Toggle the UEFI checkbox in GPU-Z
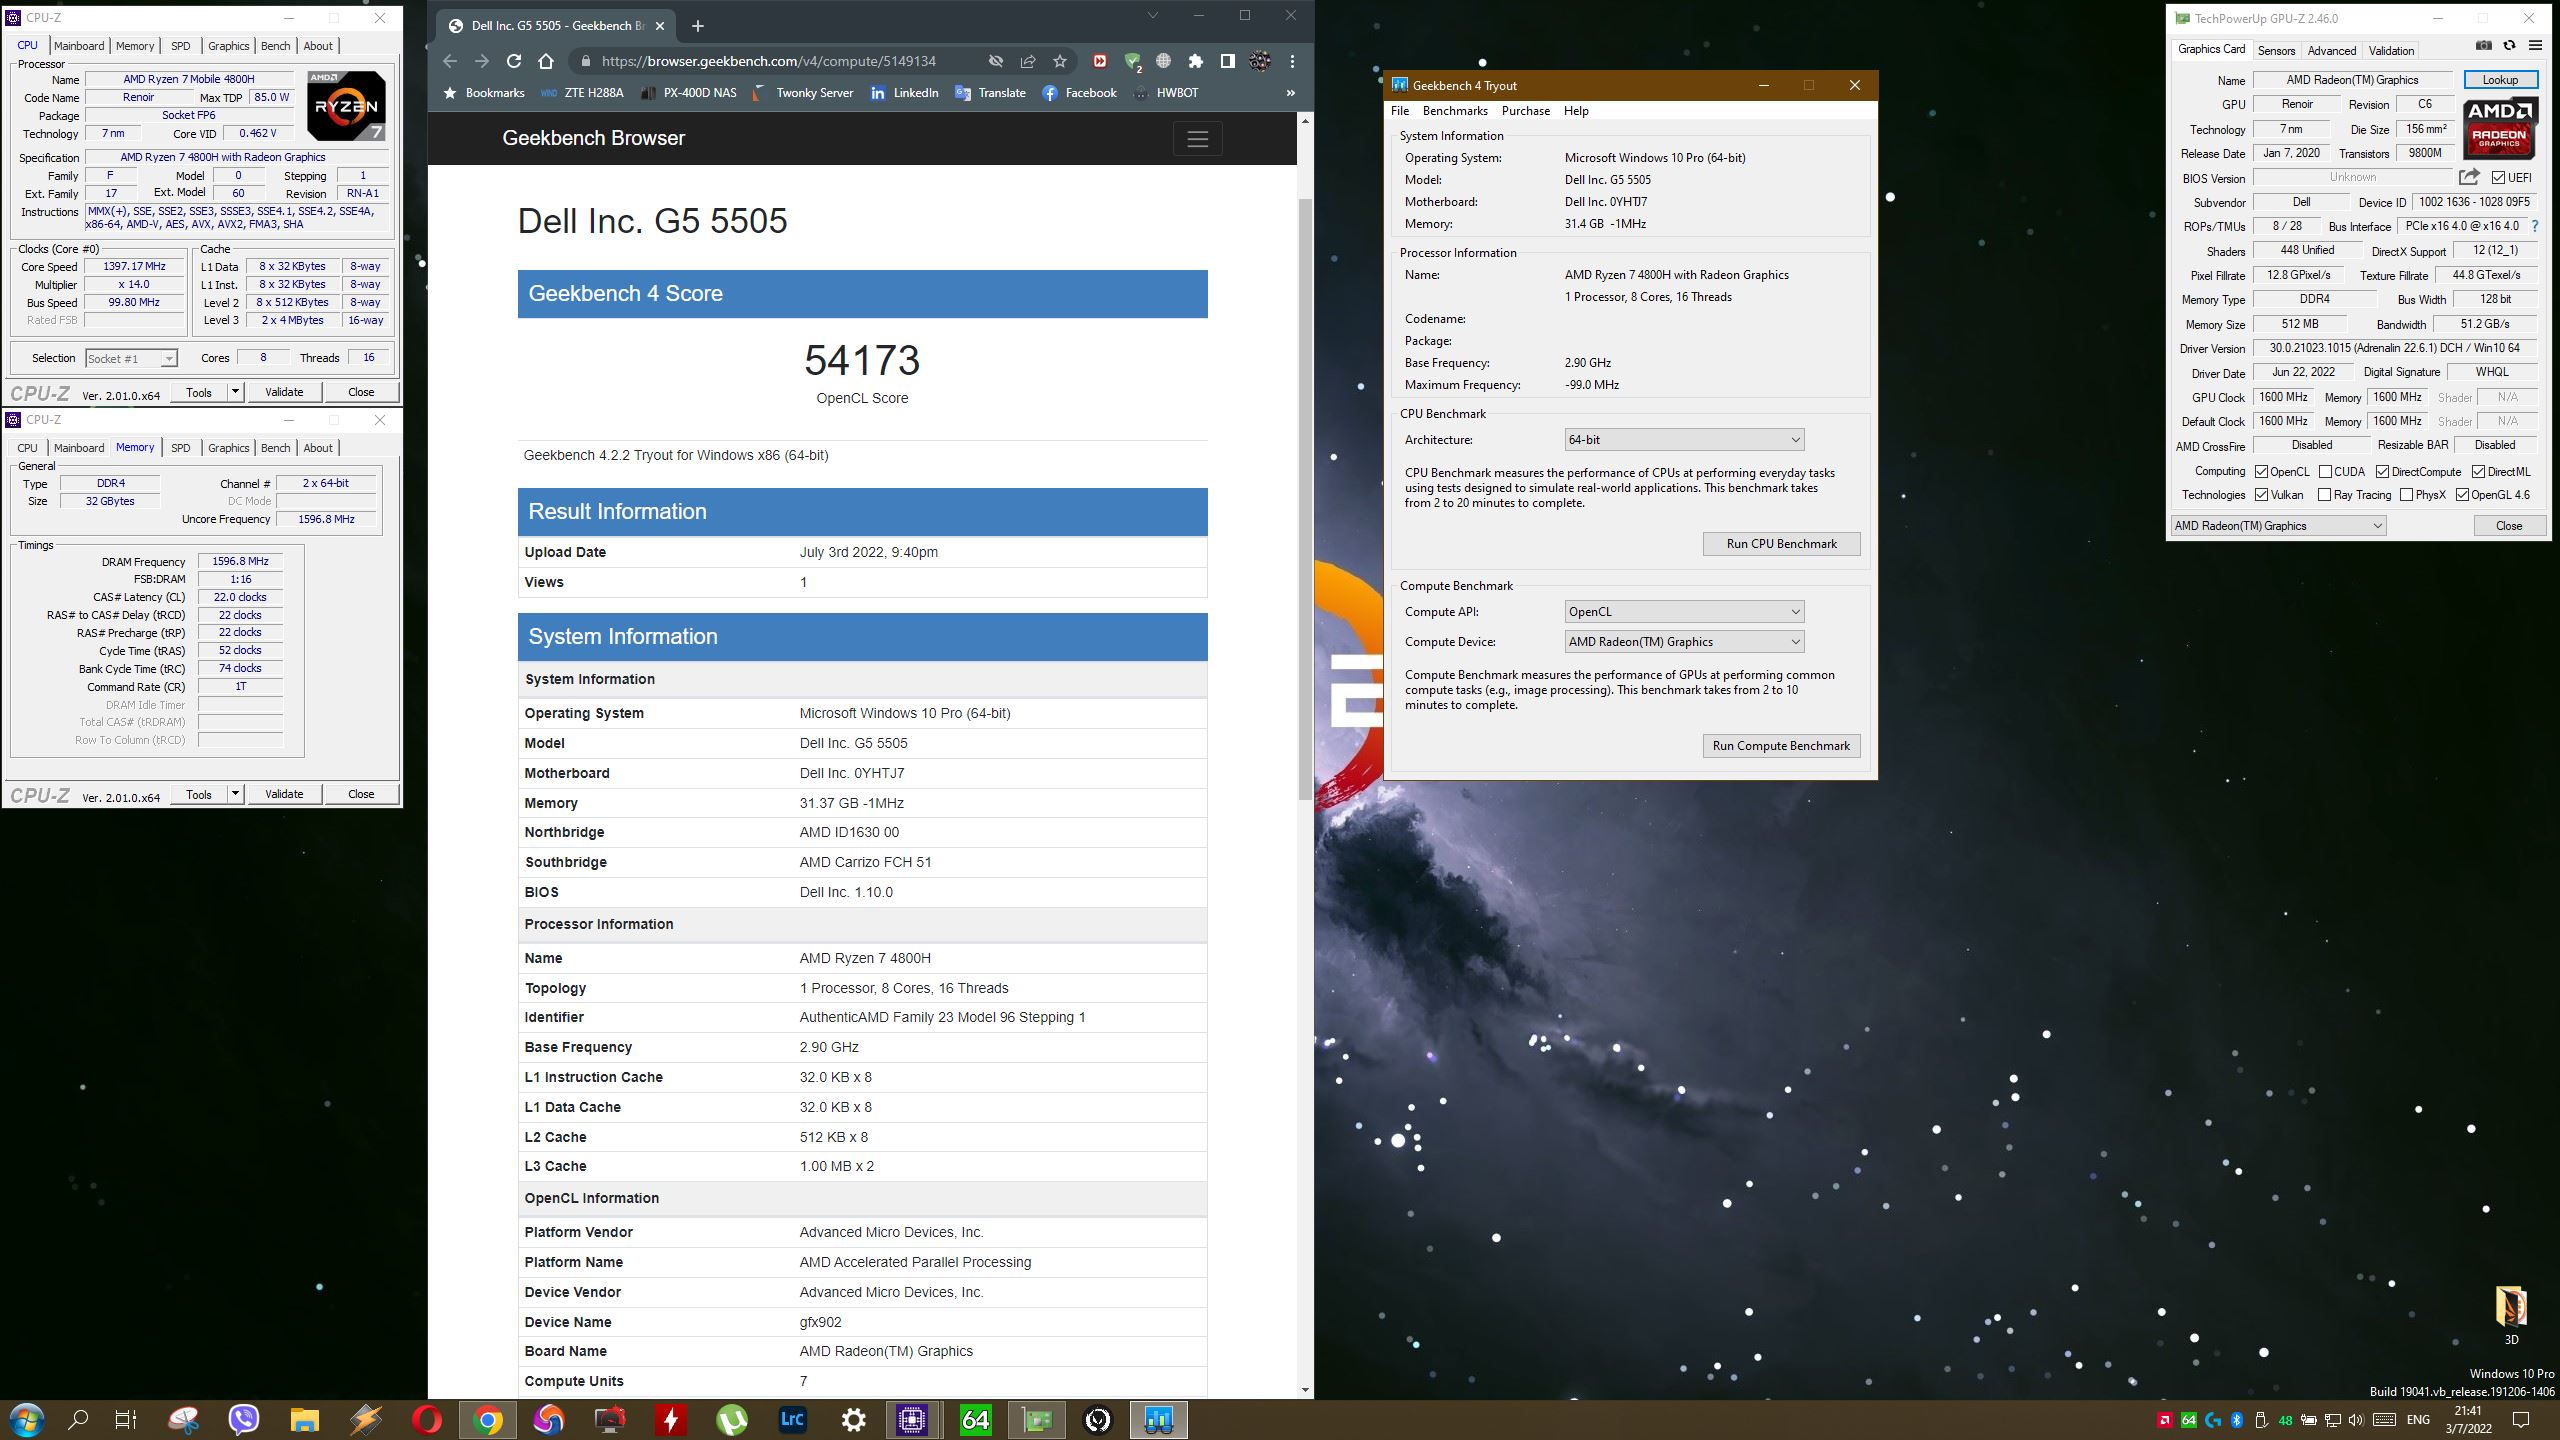 tap(2498, 178)
